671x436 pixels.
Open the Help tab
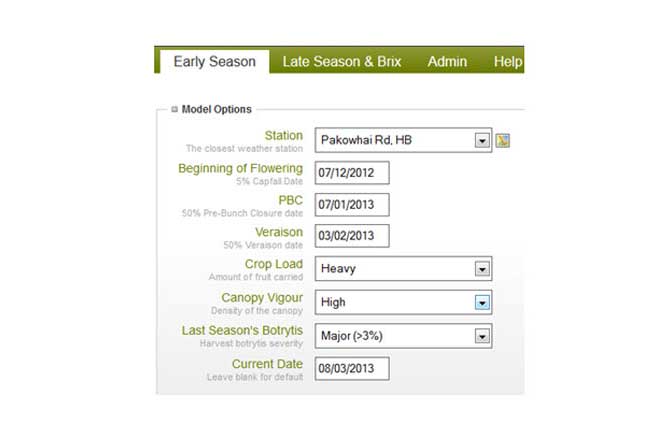(508, 62)
